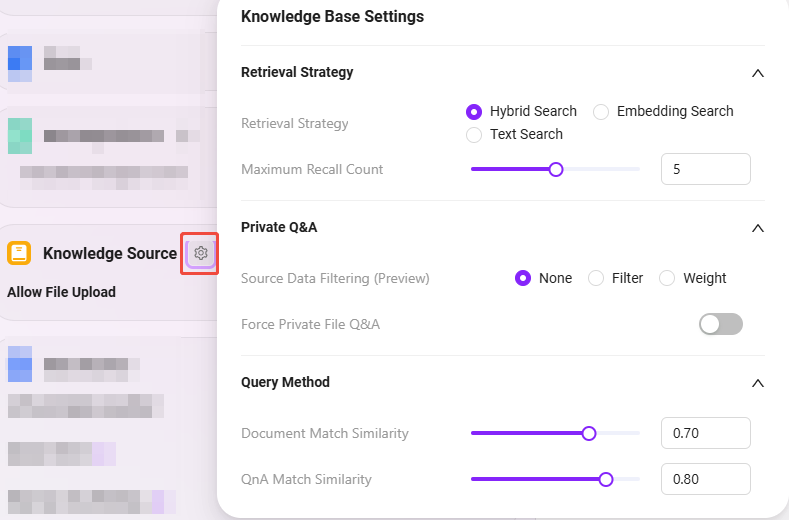Select None for Source Data Filtering
The width and height of the screenshot is (789, 520).
tap(523, 278)
